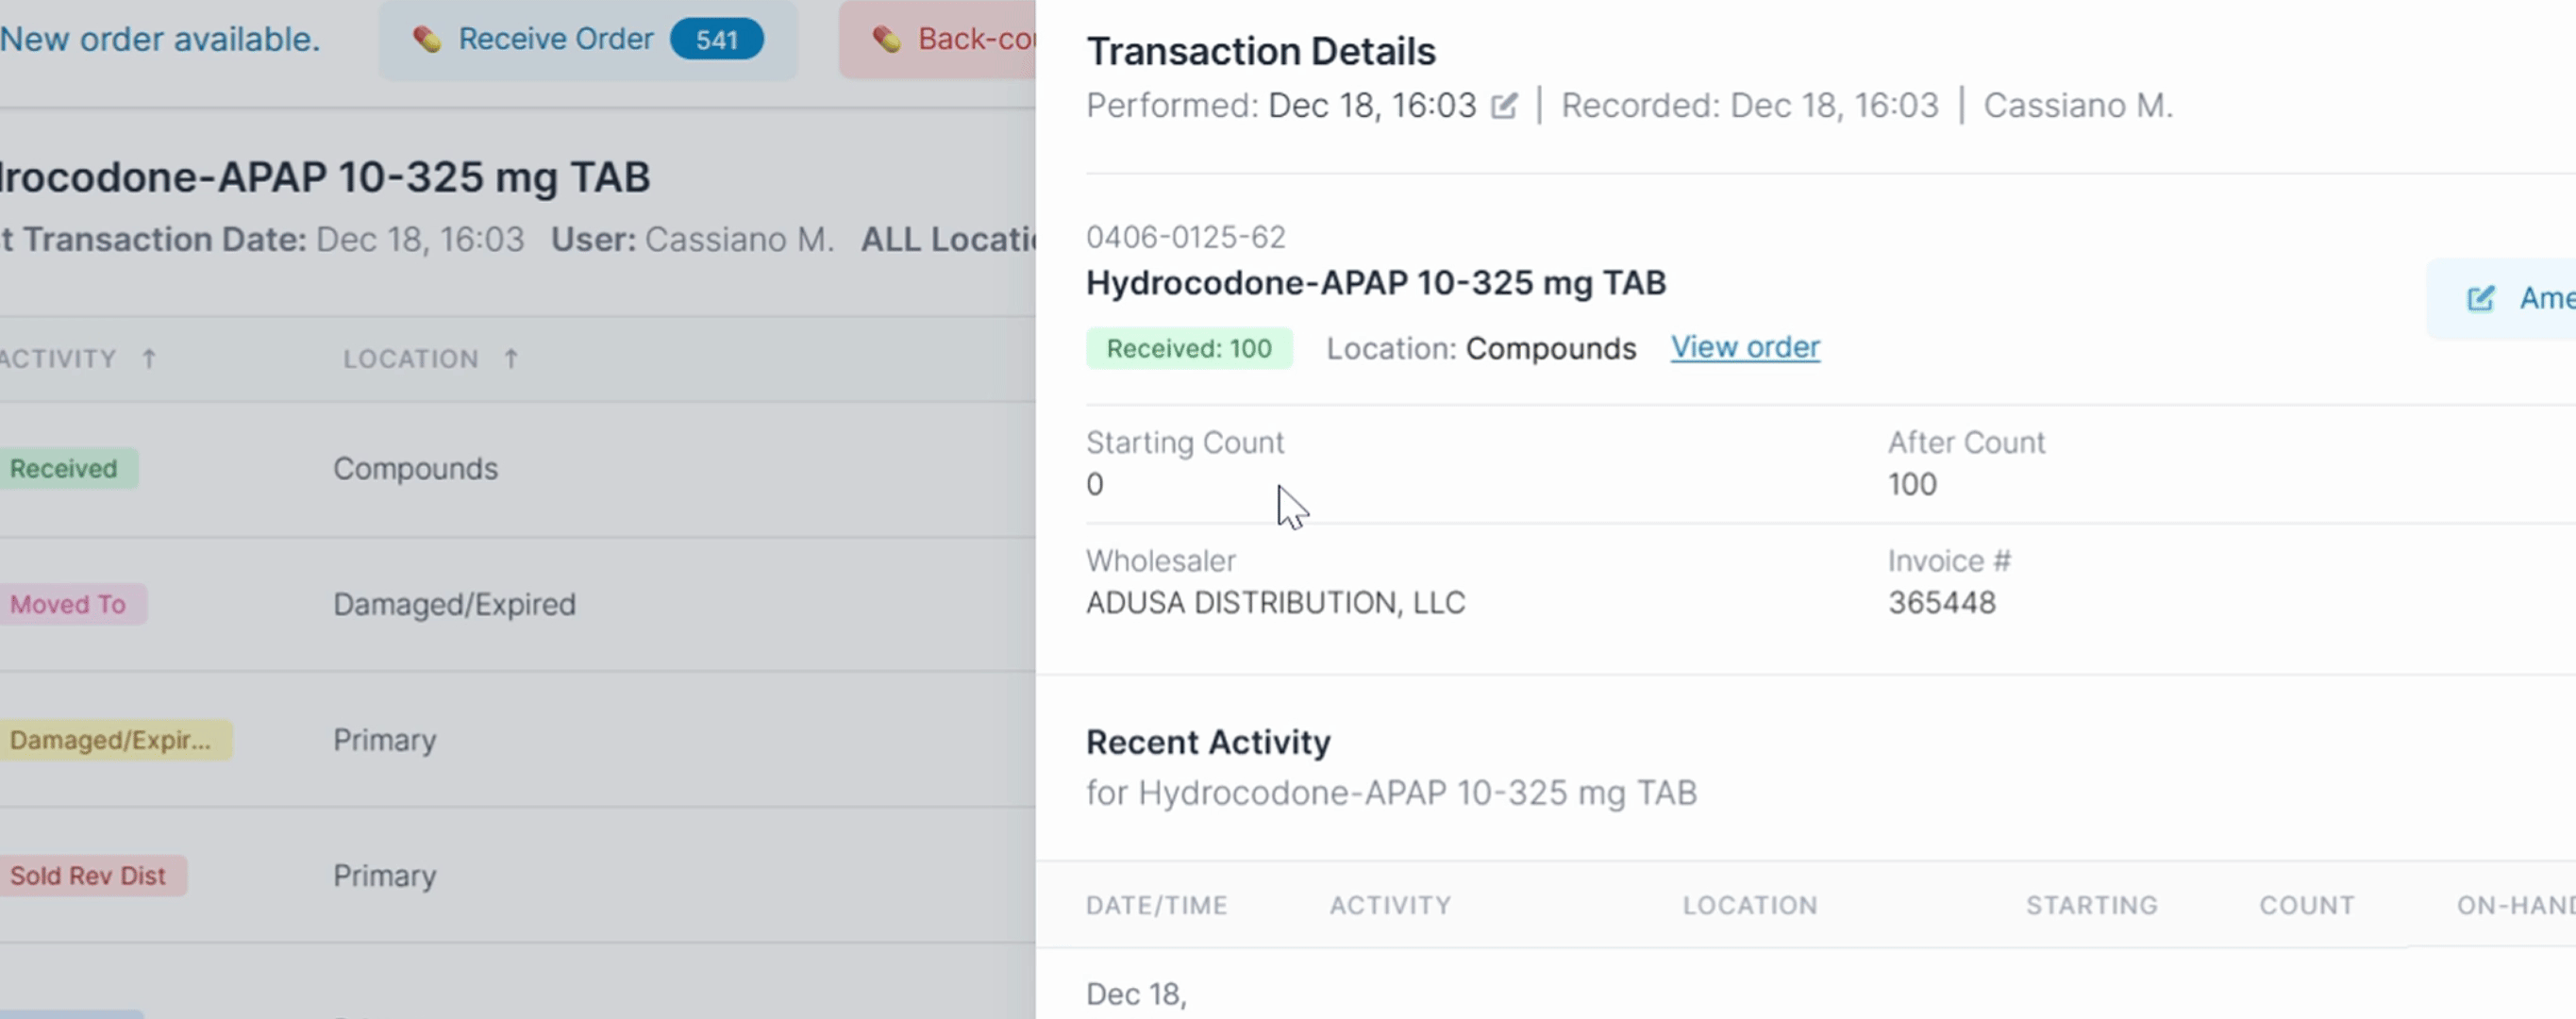
Task: Click the edit icon on the Amend button
Action: pos(2481,298)
